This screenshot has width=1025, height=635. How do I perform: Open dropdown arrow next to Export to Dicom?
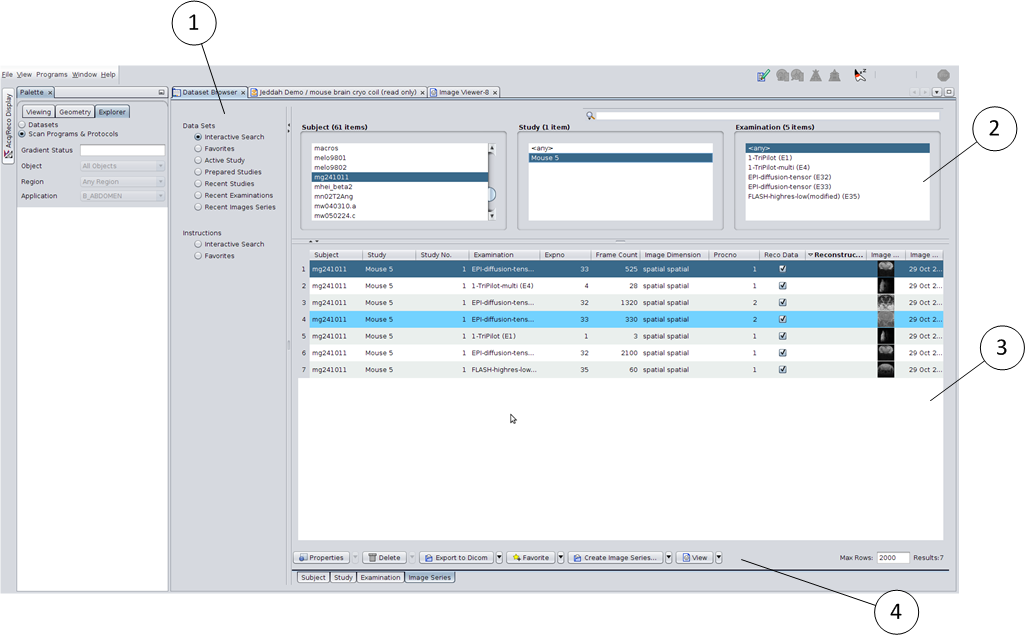(499, 558)
